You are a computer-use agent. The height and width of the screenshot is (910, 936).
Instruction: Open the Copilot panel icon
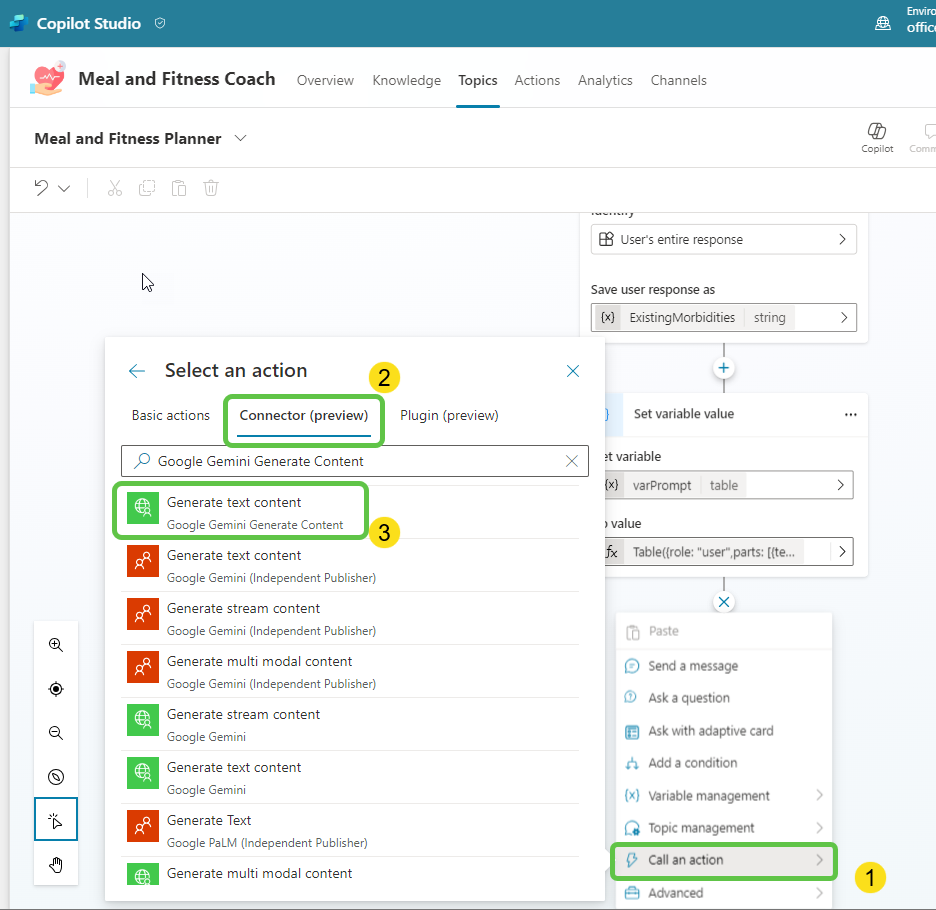click(877, 137)
